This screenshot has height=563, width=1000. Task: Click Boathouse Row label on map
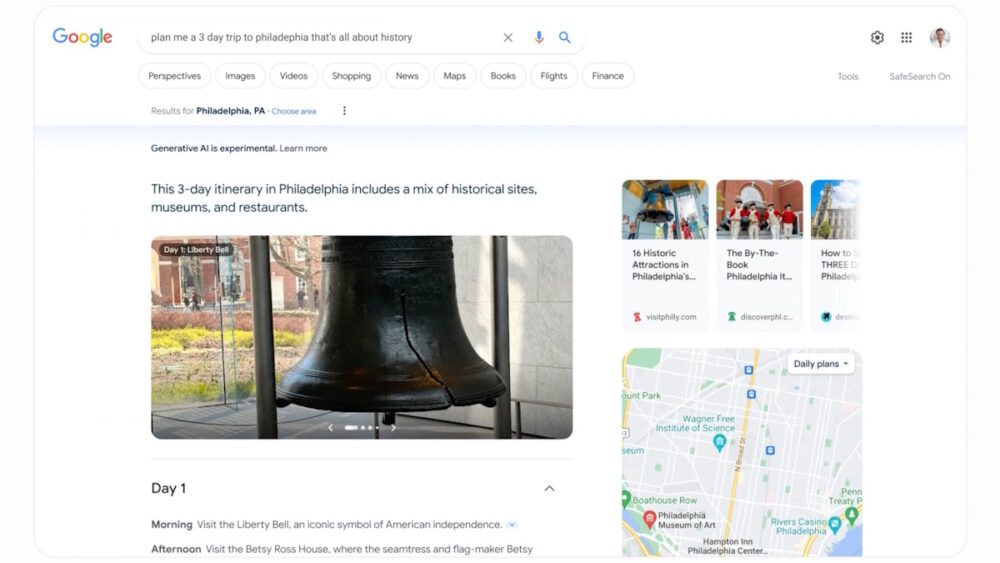pyautogui.click(x=665, y=501)
